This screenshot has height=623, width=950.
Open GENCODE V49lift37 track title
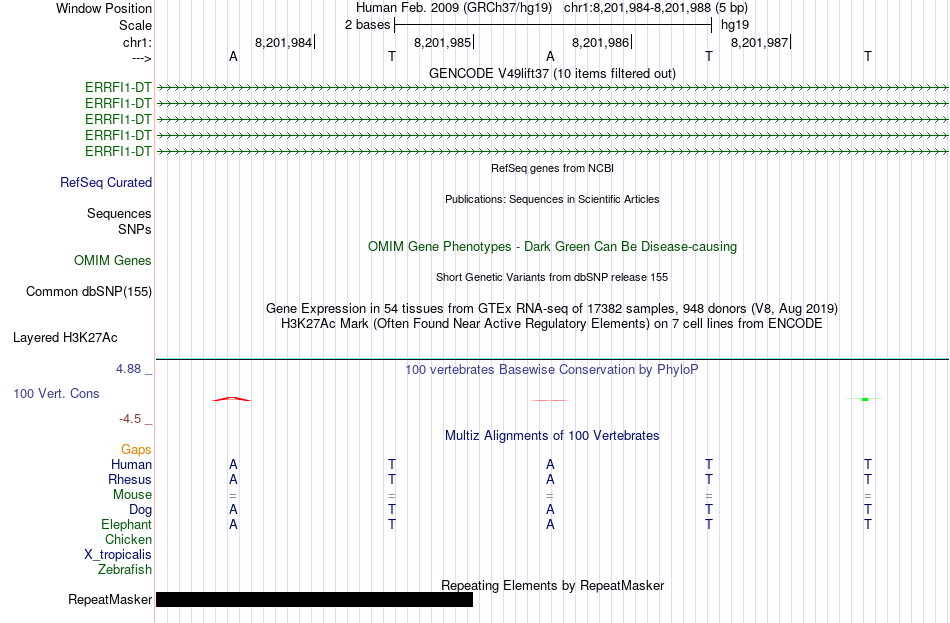point(552,73)
